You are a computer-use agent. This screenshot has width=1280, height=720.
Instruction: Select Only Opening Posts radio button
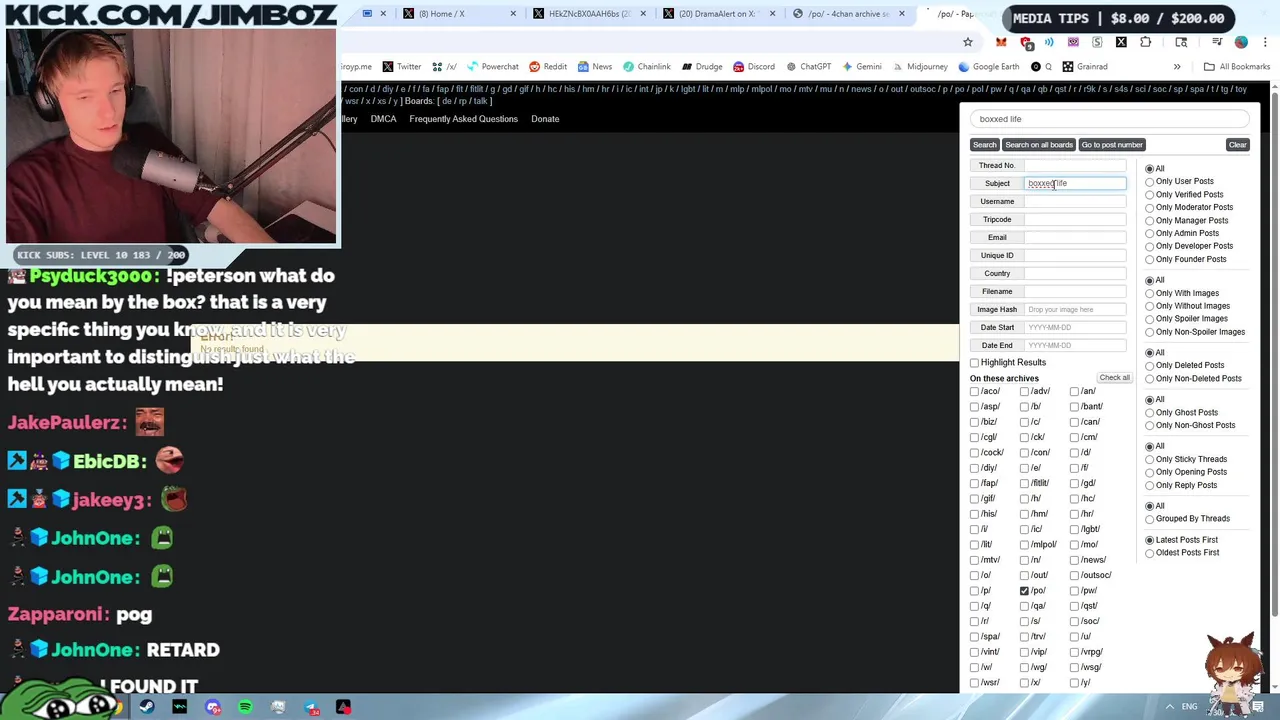click(x=1150, y=472)
